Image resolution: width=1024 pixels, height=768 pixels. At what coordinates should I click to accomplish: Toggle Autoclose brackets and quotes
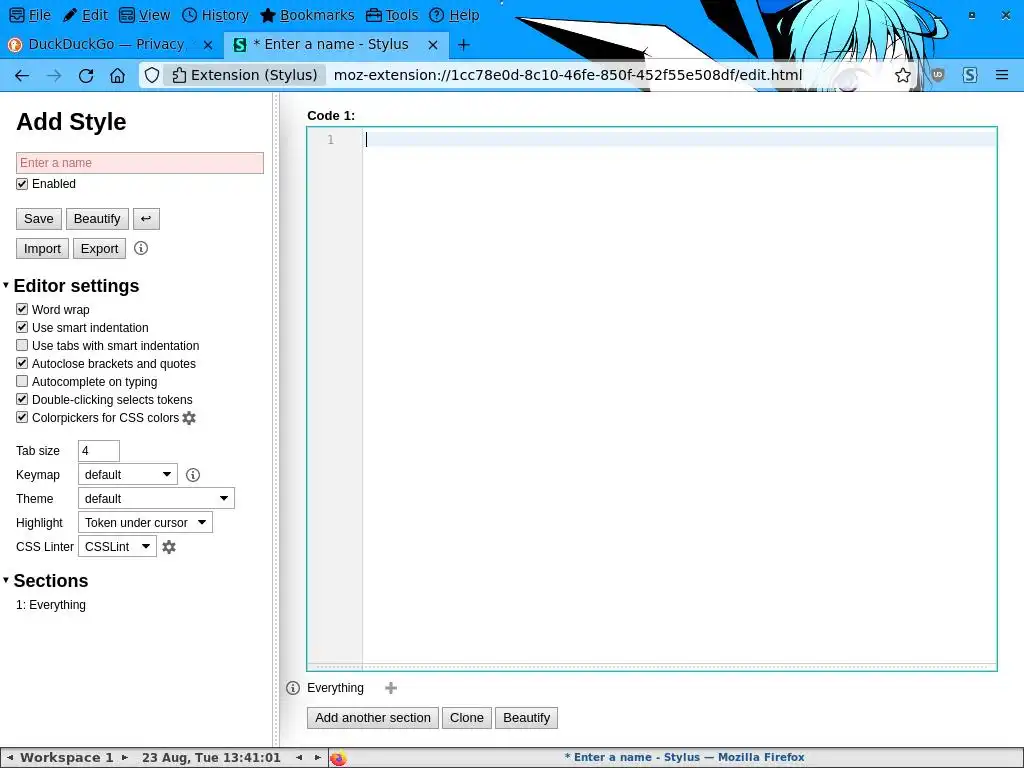point(22,363)
